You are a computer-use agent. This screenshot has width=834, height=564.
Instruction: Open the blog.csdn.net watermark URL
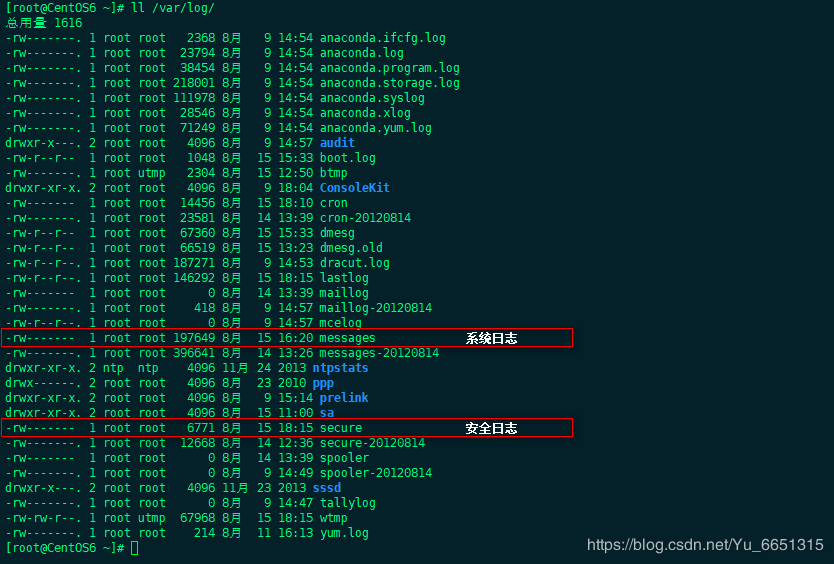point(705,545)
